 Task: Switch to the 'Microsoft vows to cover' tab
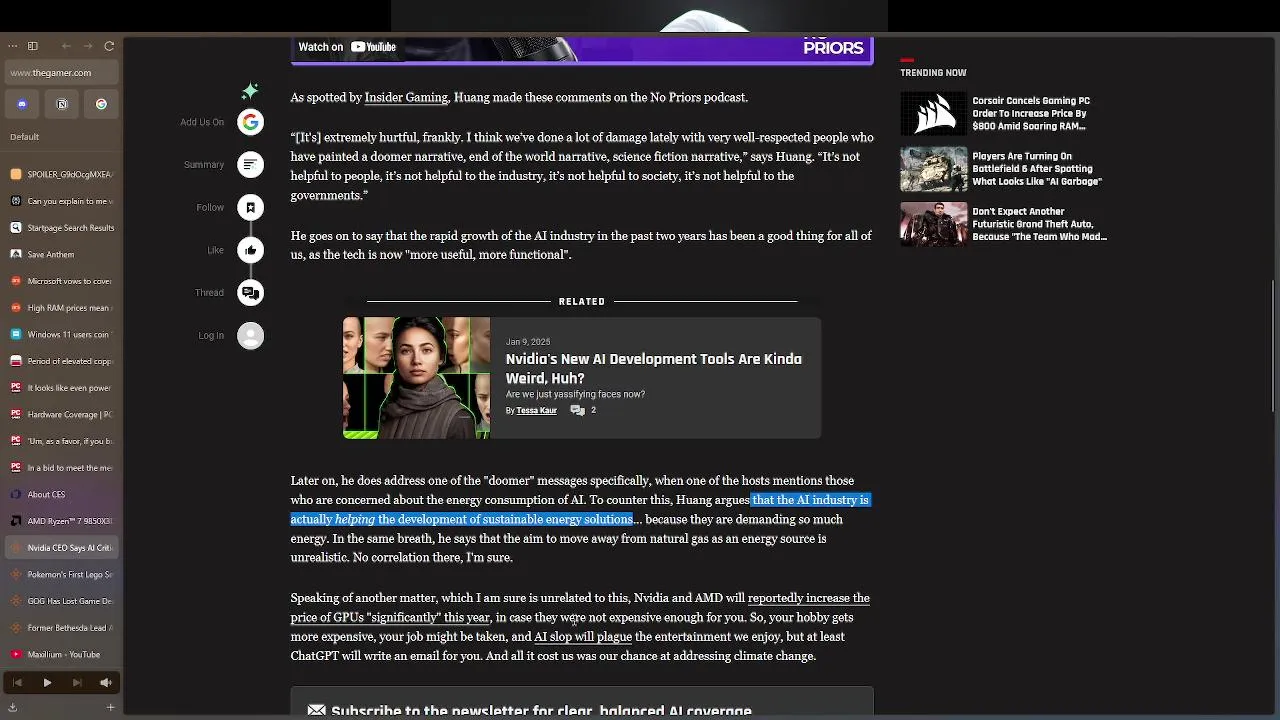tap(61, 281)
